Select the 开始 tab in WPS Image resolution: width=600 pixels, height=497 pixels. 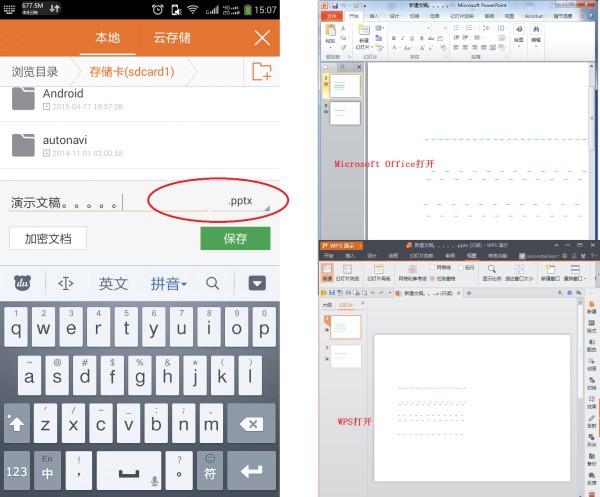click(329, 256)
